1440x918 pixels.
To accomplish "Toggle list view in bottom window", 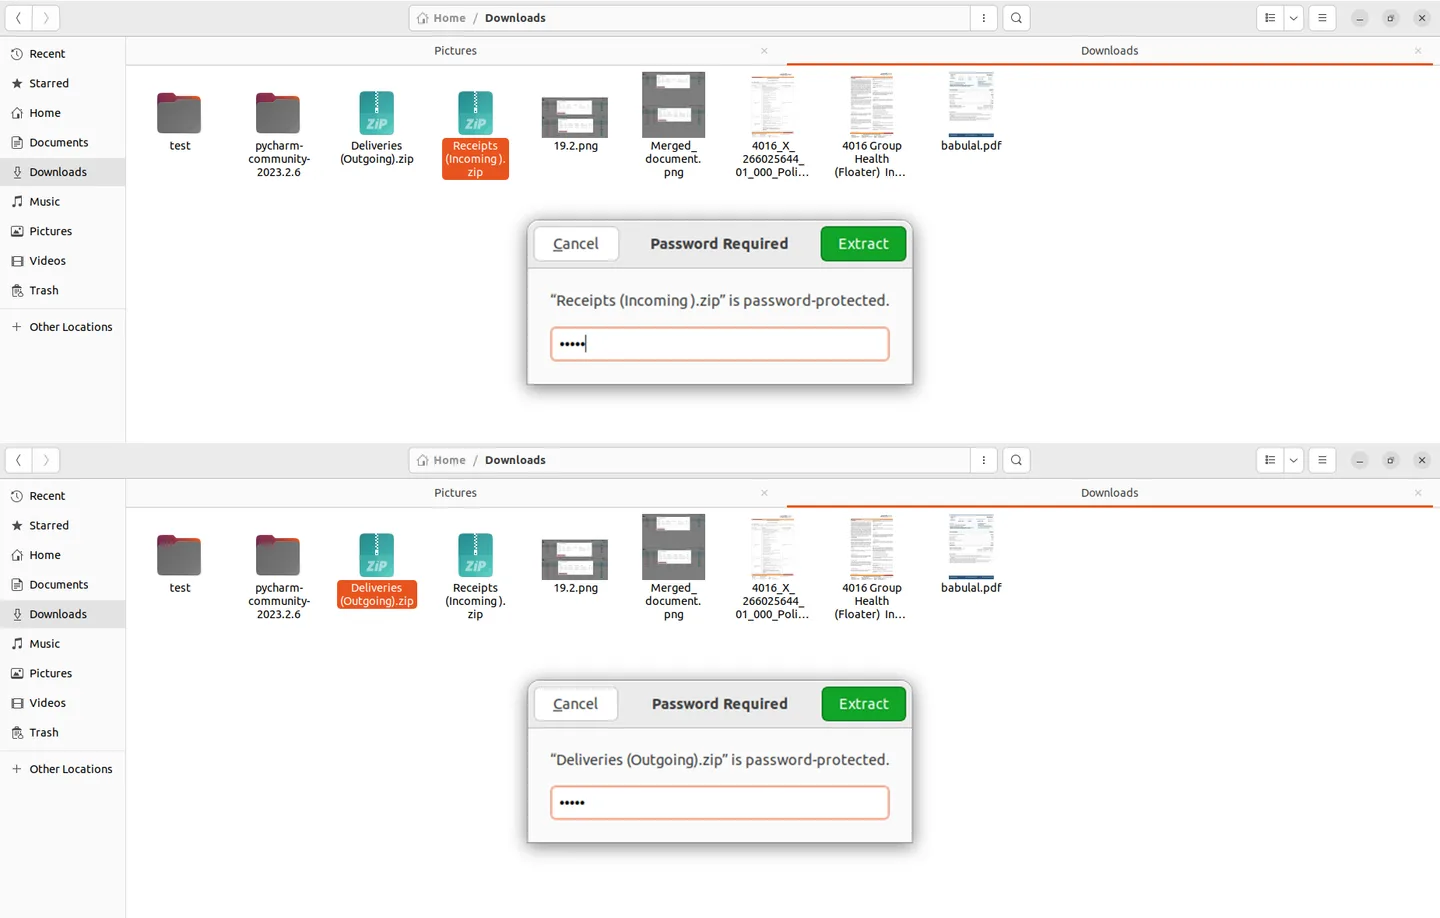I will [x=1270, y=460].
